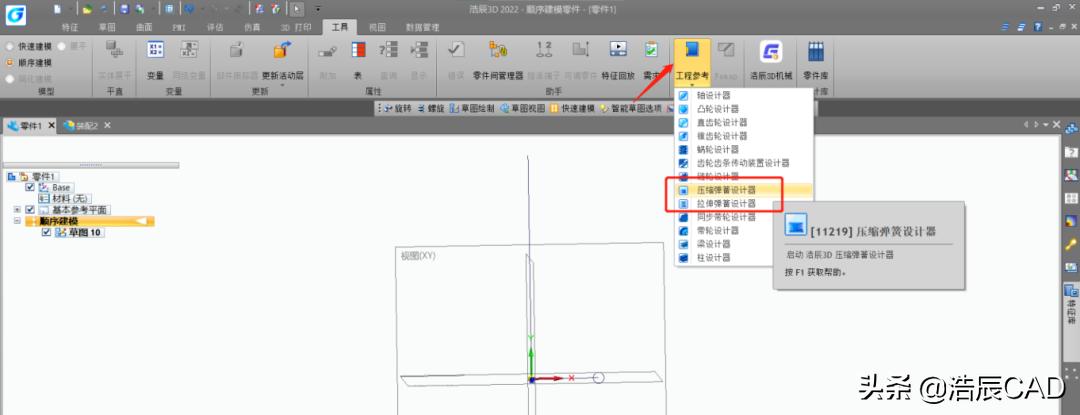Choose 柱设计器 from the menu
1080x415 pixels.
point(744,258)
